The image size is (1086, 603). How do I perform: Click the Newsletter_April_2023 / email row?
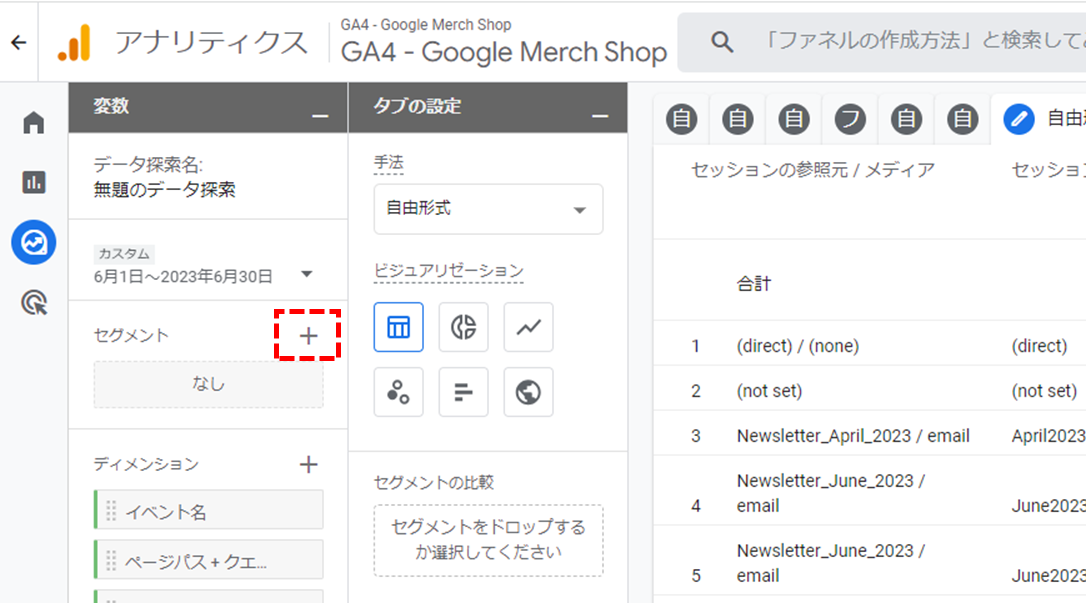[853, 435]
